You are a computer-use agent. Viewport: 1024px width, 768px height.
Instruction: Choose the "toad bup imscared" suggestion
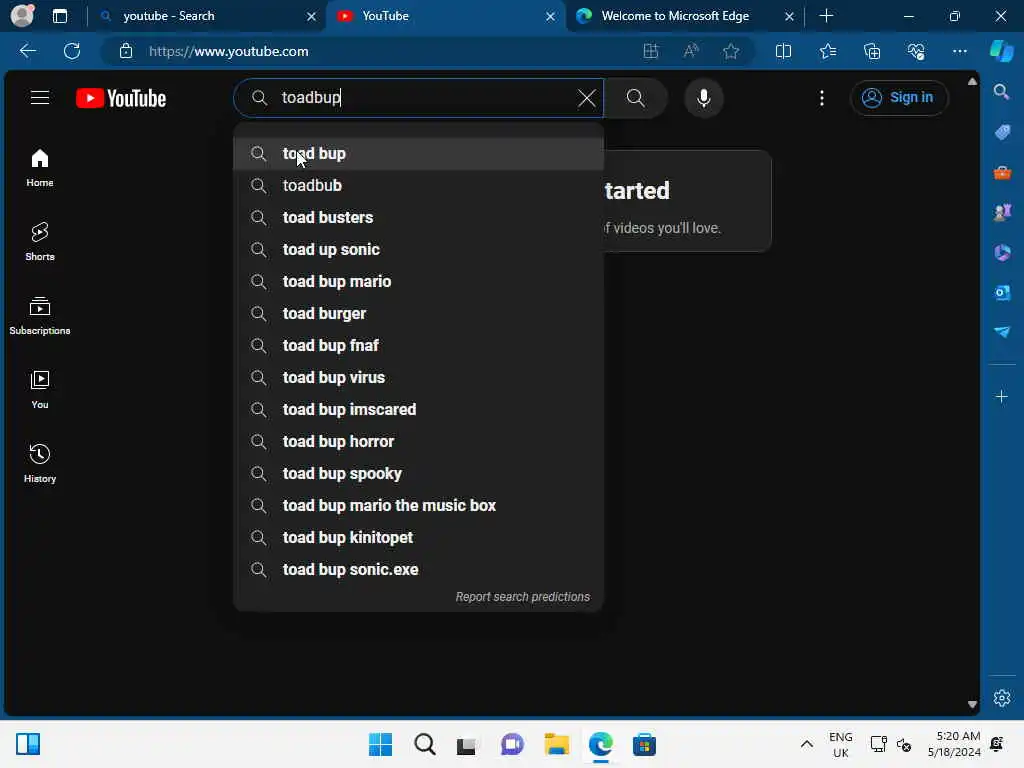pos(419,409)
